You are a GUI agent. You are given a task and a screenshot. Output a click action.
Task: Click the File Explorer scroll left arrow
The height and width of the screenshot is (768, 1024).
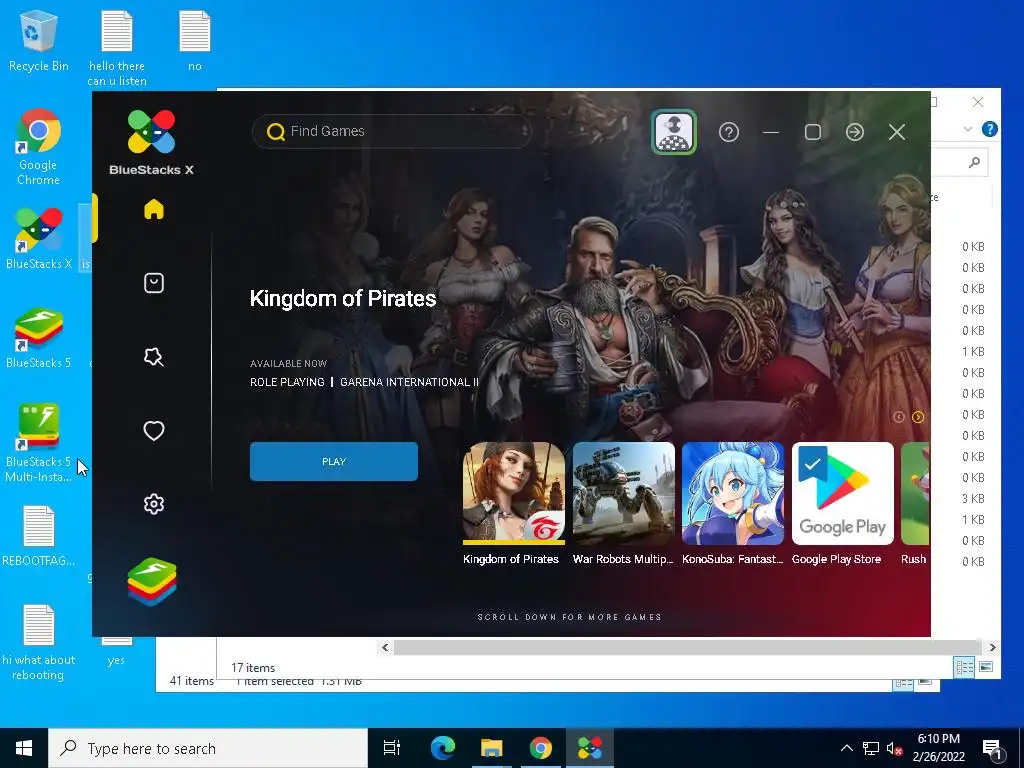pos(385,647)
